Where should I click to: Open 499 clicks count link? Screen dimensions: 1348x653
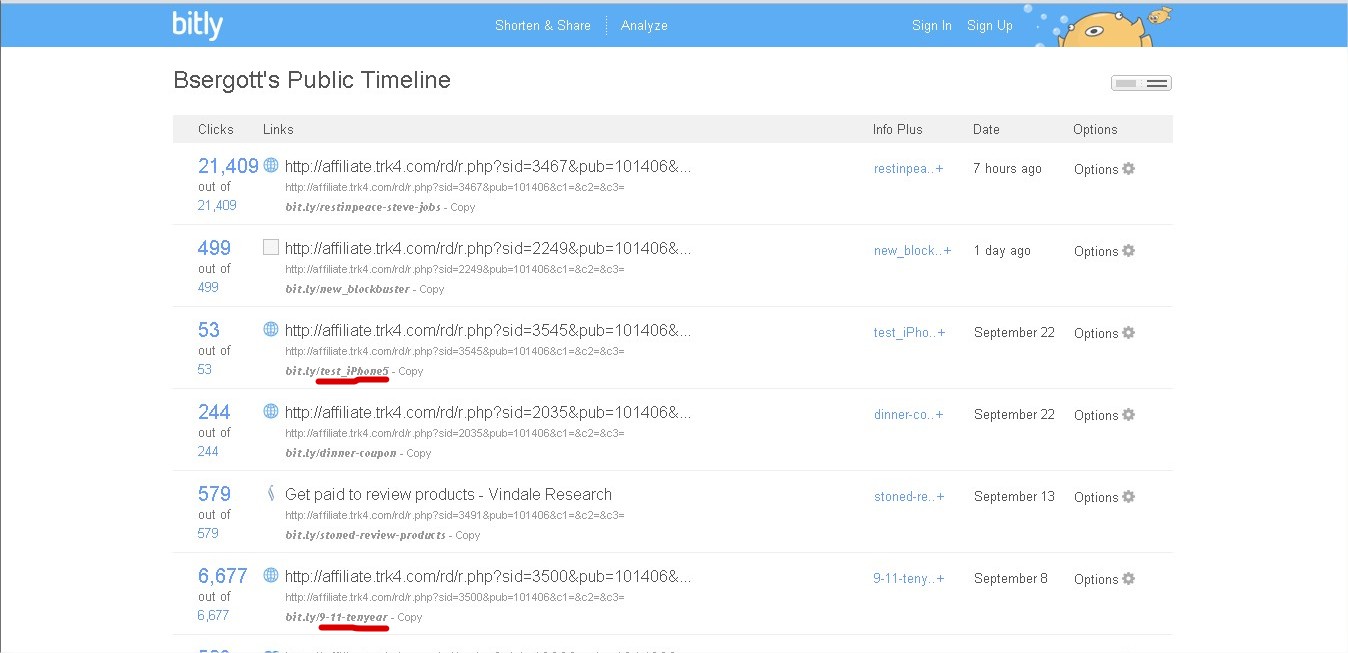[214, 248]
